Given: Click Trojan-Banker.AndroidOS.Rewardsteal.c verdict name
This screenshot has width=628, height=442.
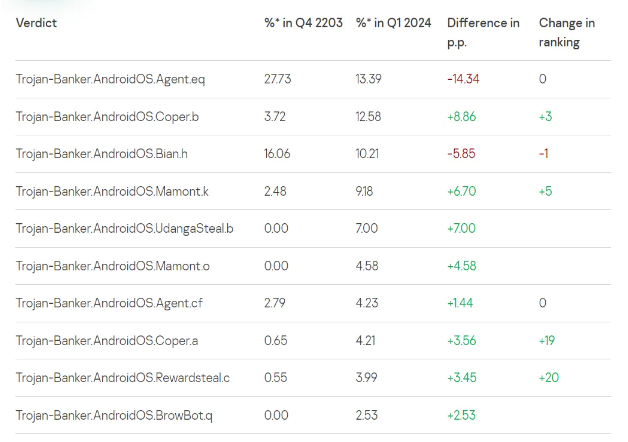Looking at the screenshot, I should coord(123,378).
